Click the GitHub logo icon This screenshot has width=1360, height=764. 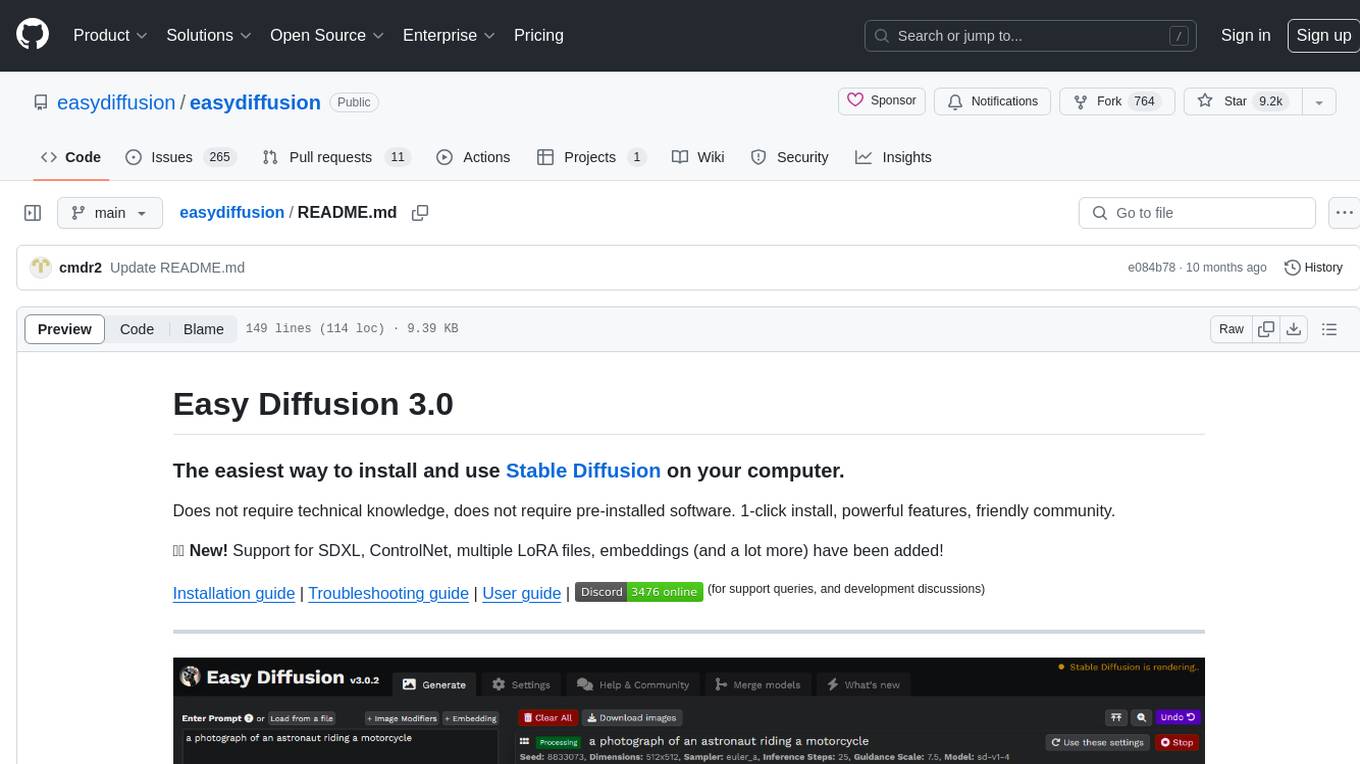[x=33, y=35]
